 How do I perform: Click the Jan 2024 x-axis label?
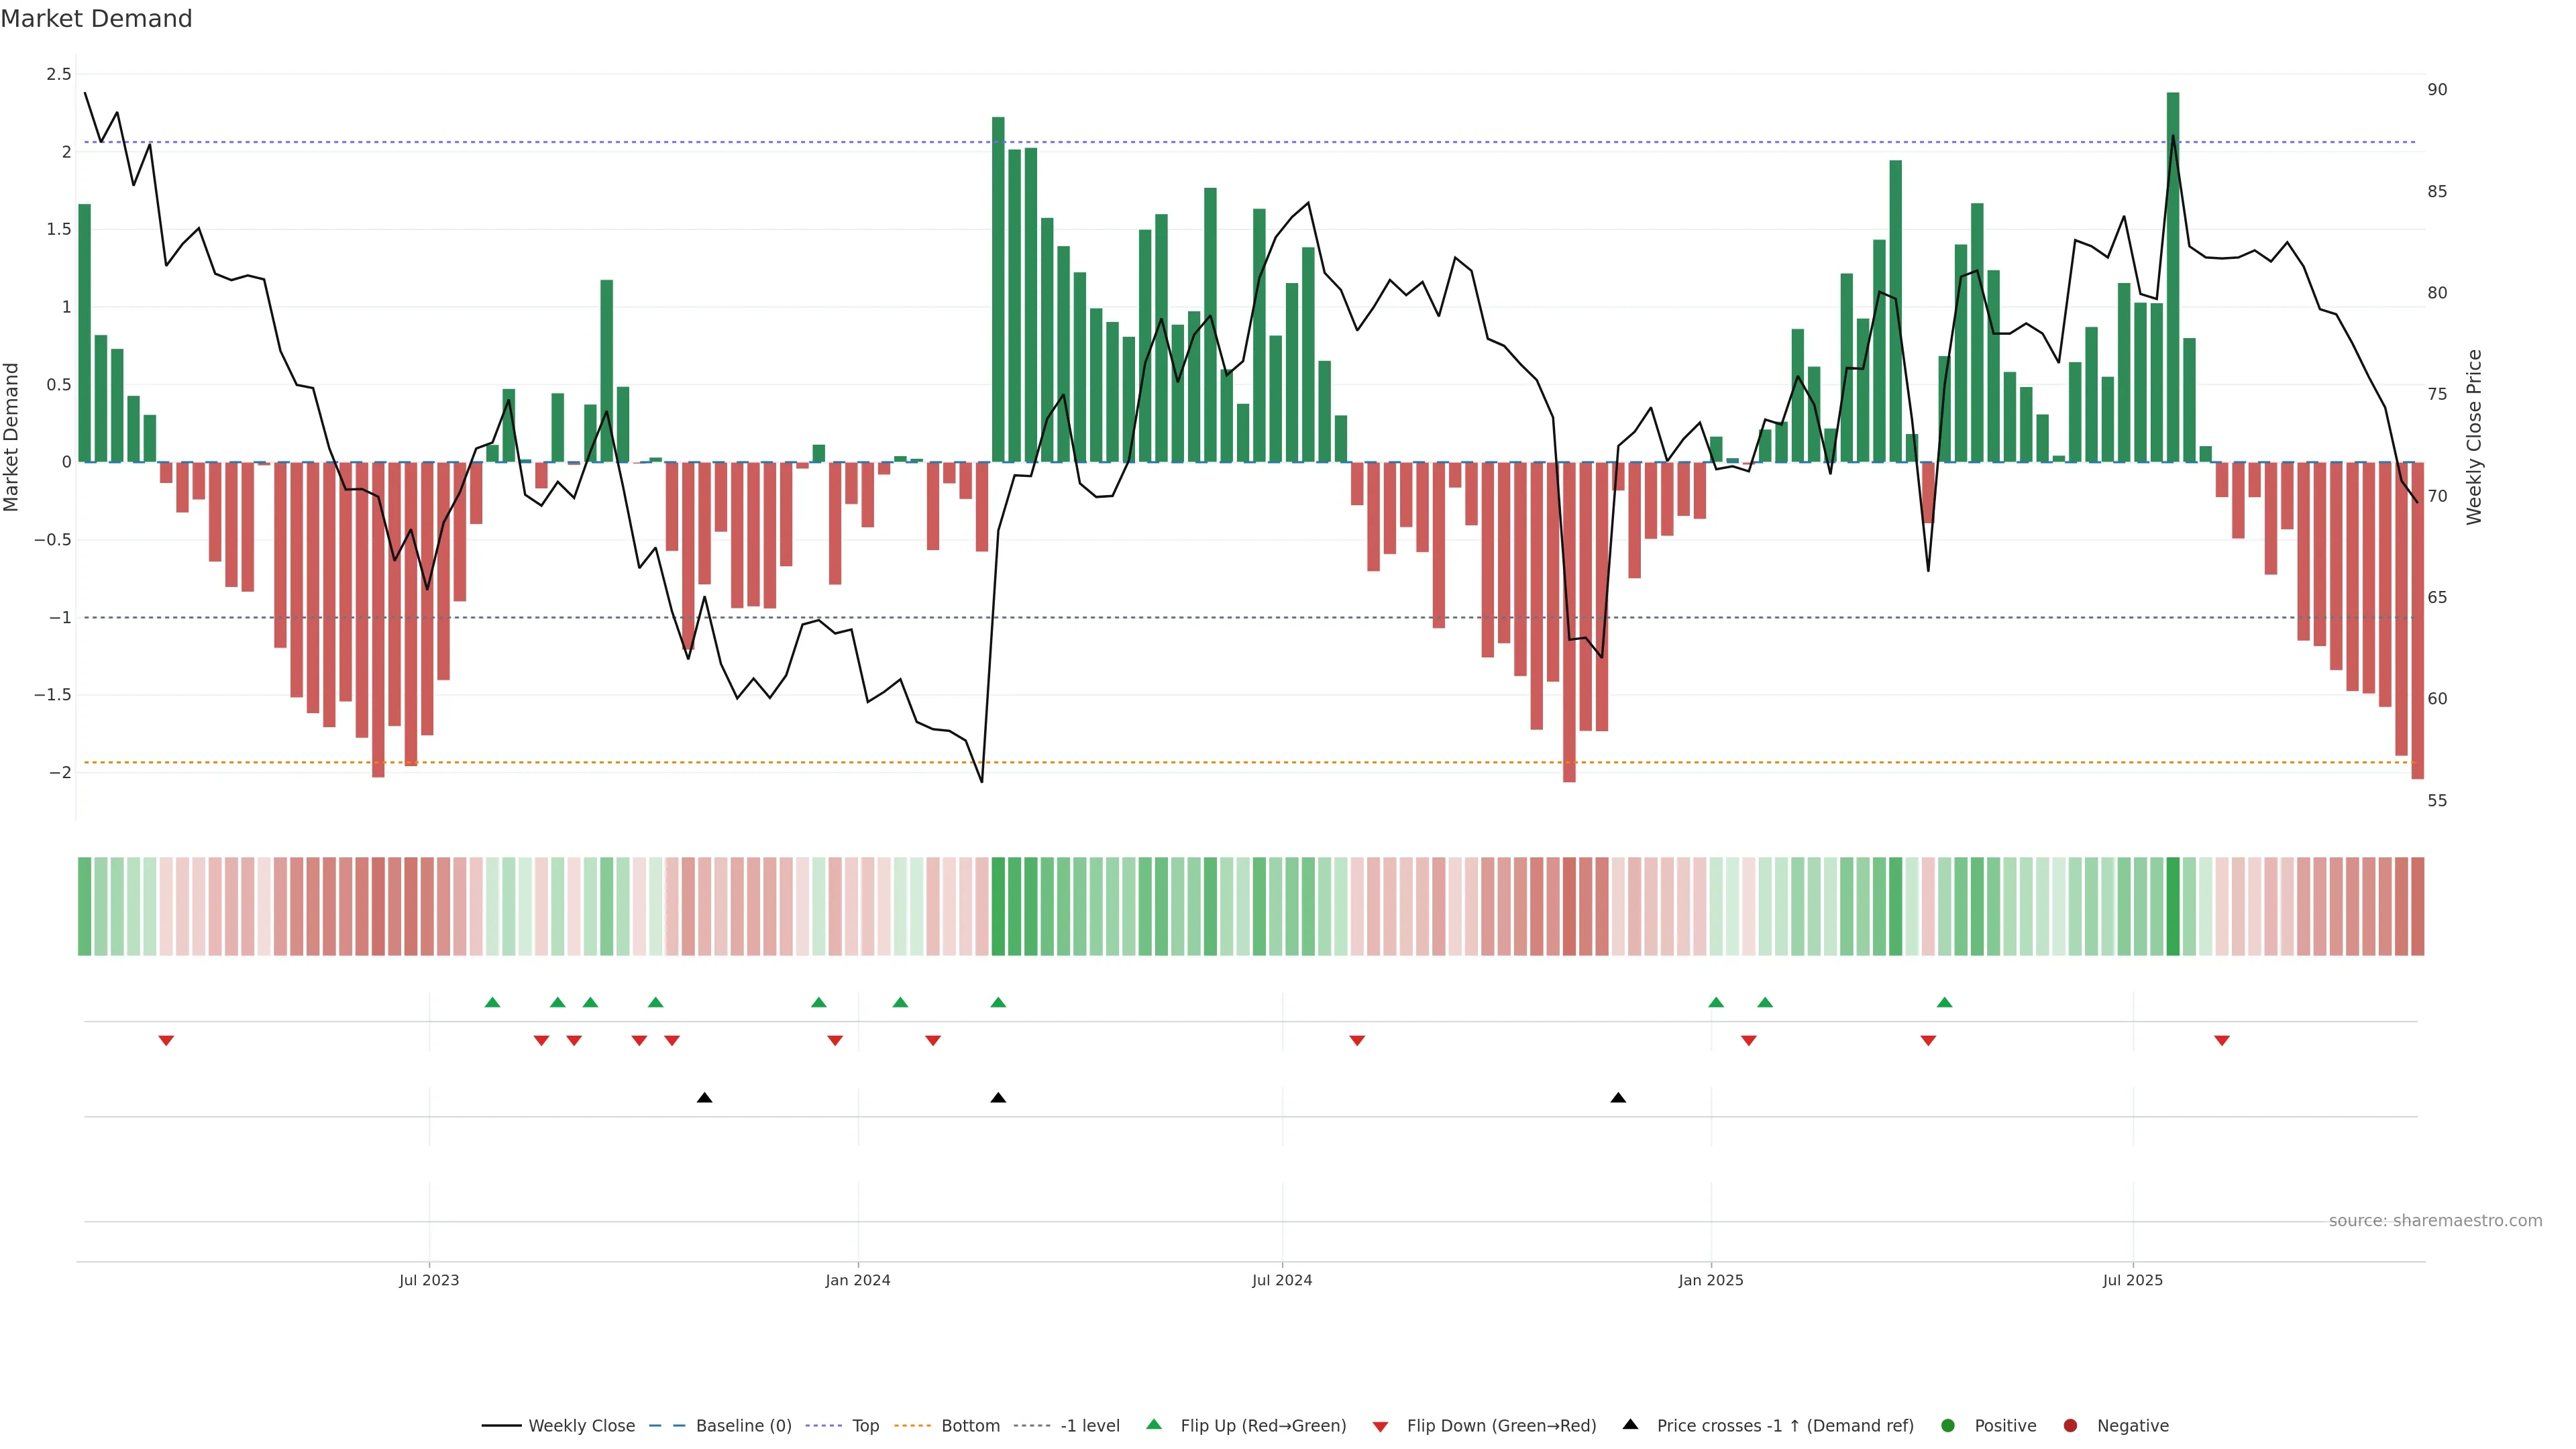point(857,1280)
